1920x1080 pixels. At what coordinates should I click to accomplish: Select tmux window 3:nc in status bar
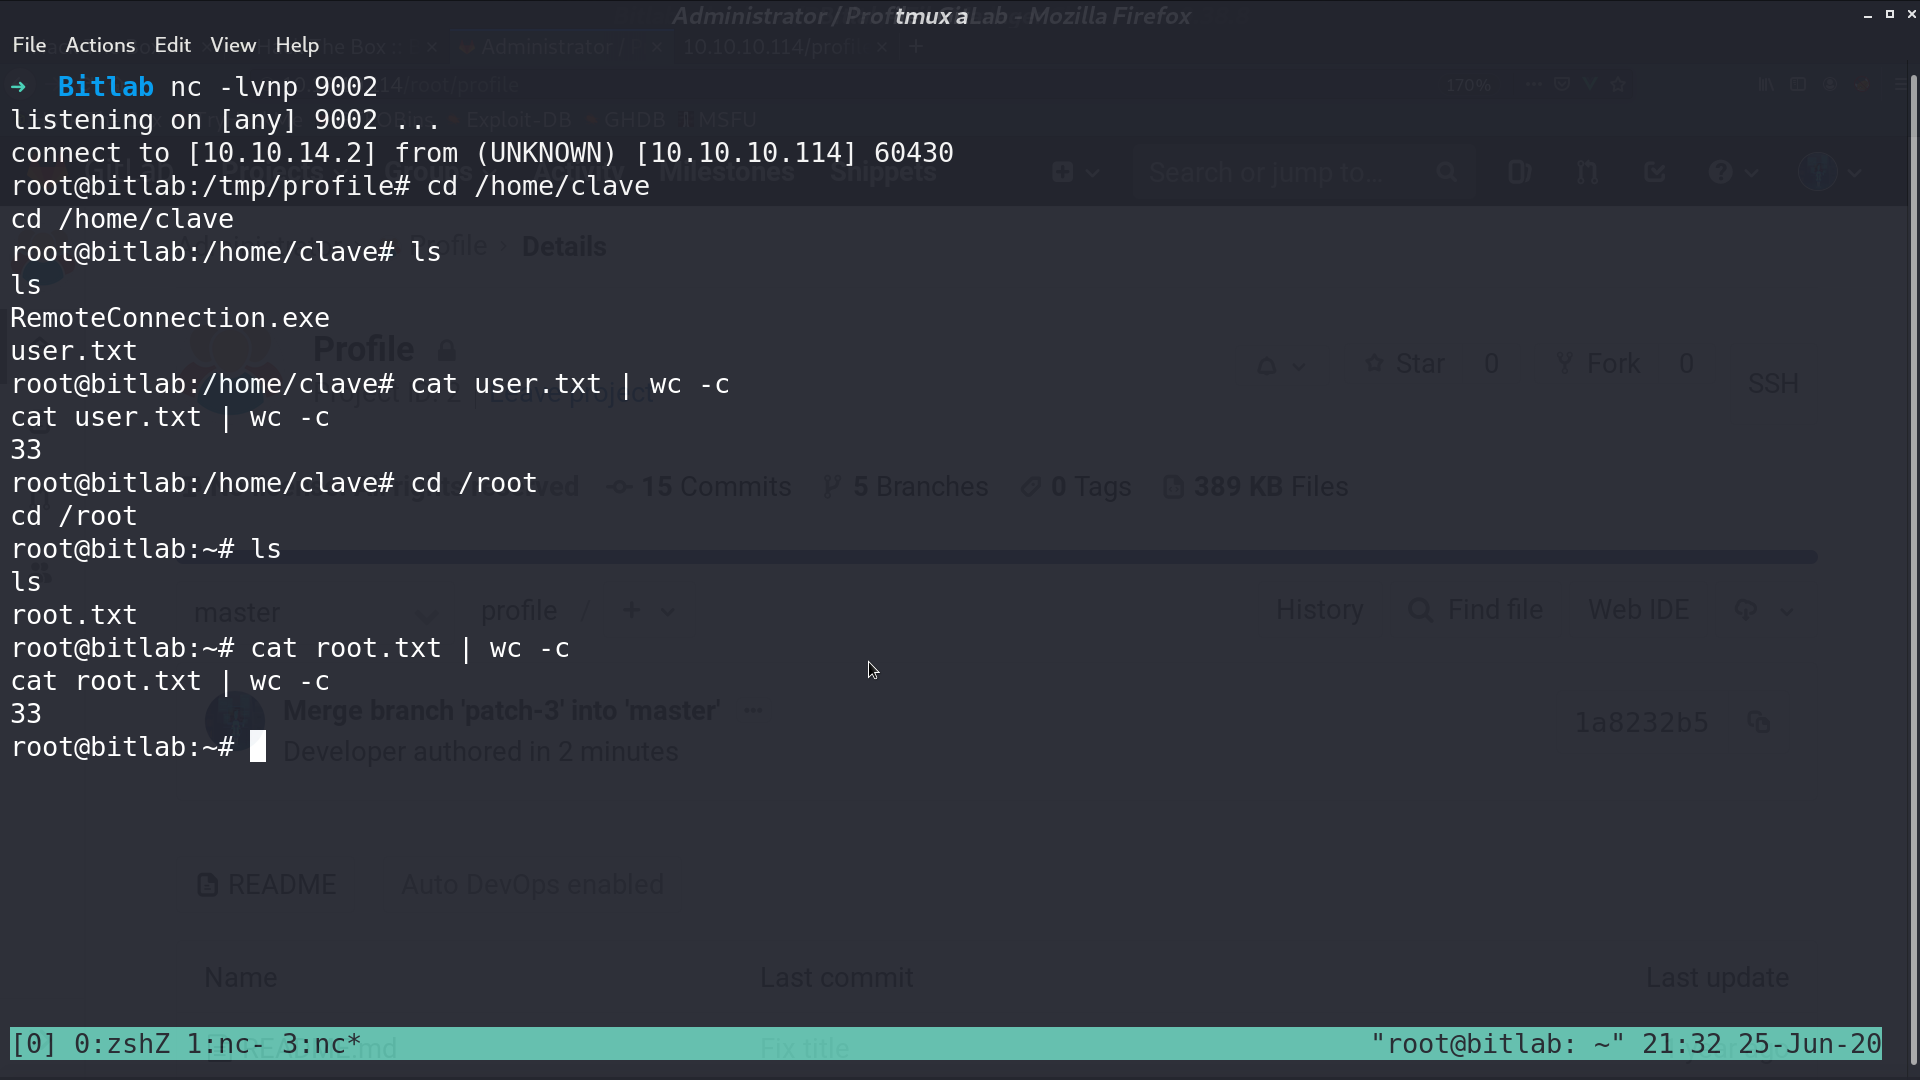(322, 1044)
